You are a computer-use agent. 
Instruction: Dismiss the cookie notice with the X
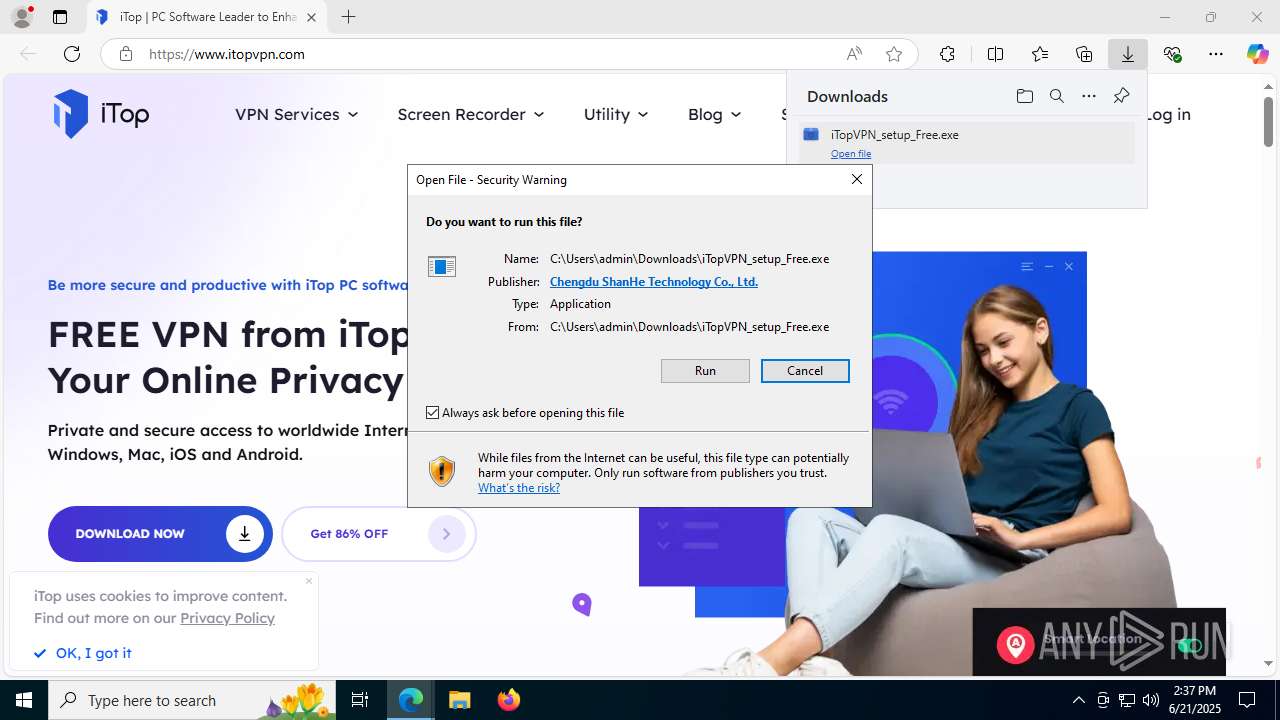[309, 581]
